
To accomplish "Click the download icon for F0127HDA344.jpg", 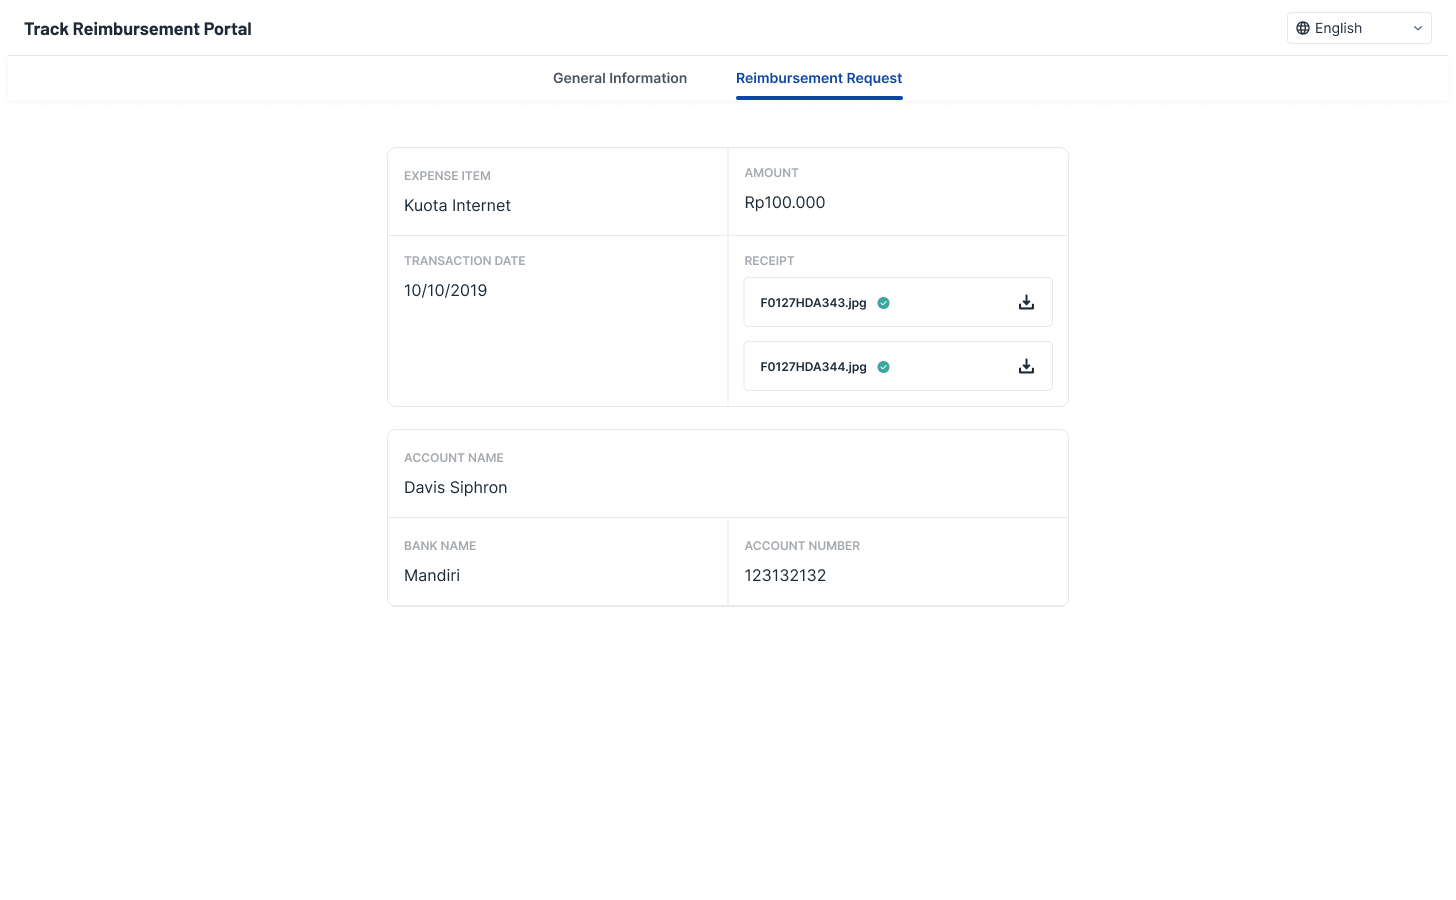I will pos(1026,366).
